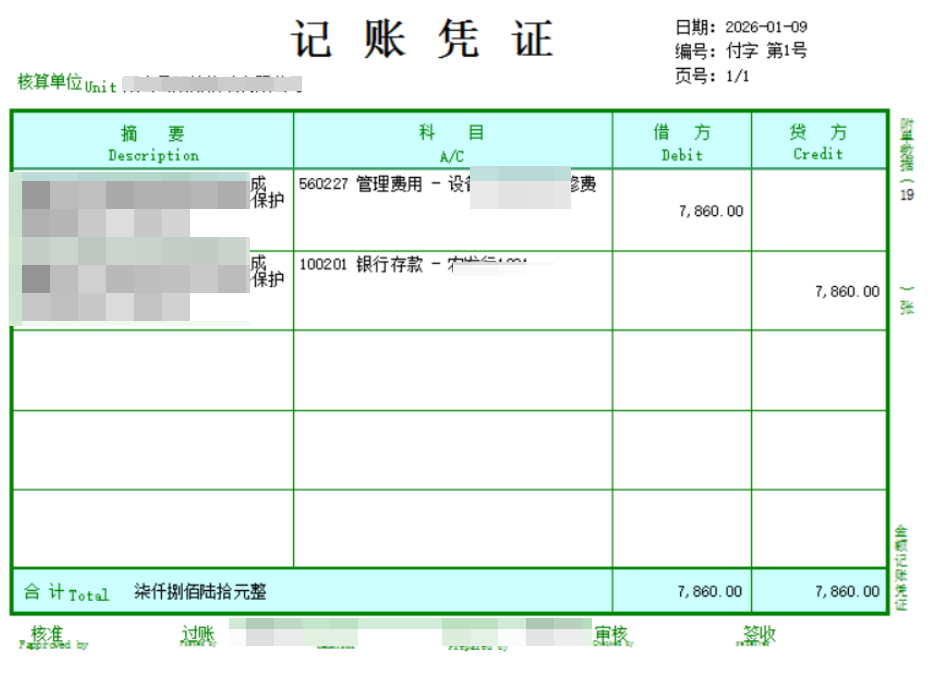The width and height of the screenshot is (931, 682).
Task: Click the second row credit amount 7,860.00
Action: click(847, 291)
